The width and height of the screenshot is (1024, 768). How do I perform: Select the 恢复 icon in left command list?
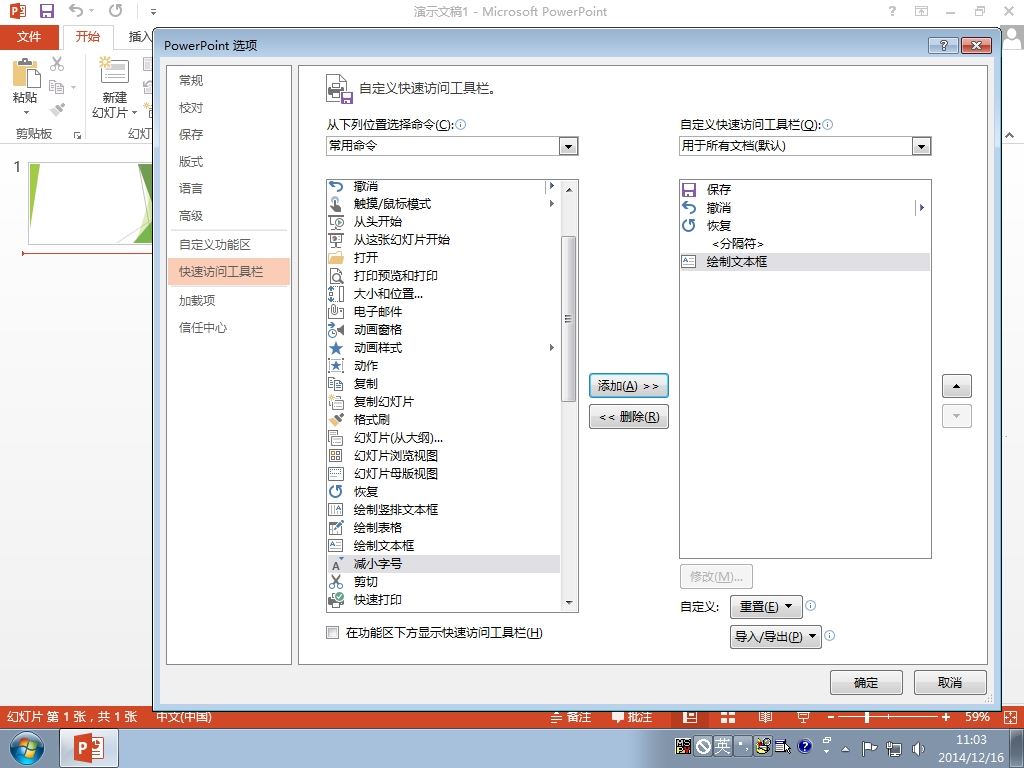[336, 492]
